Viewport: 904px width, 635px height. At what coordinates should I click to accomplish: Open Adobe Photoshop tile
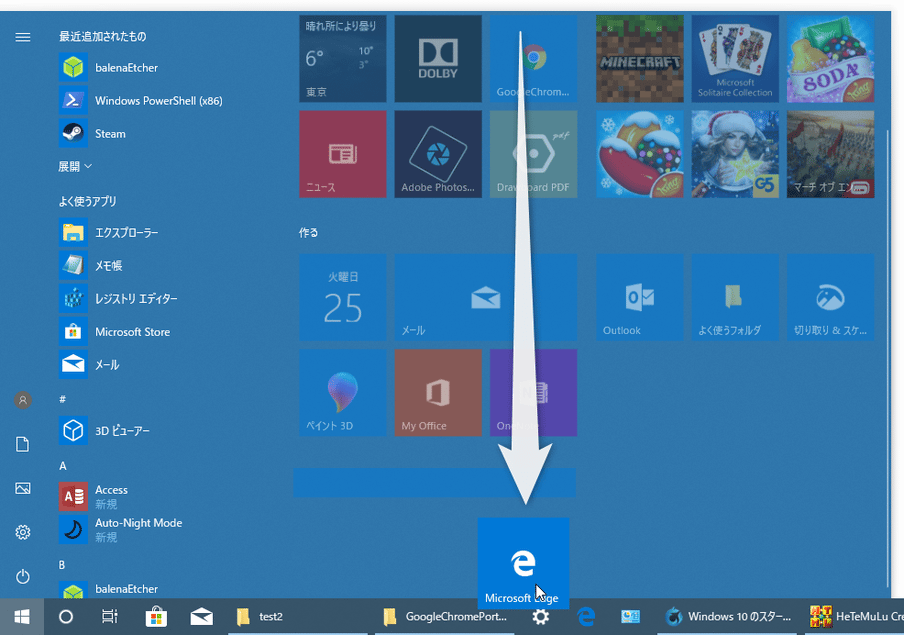pyautogui.click(x=438, y=155)
